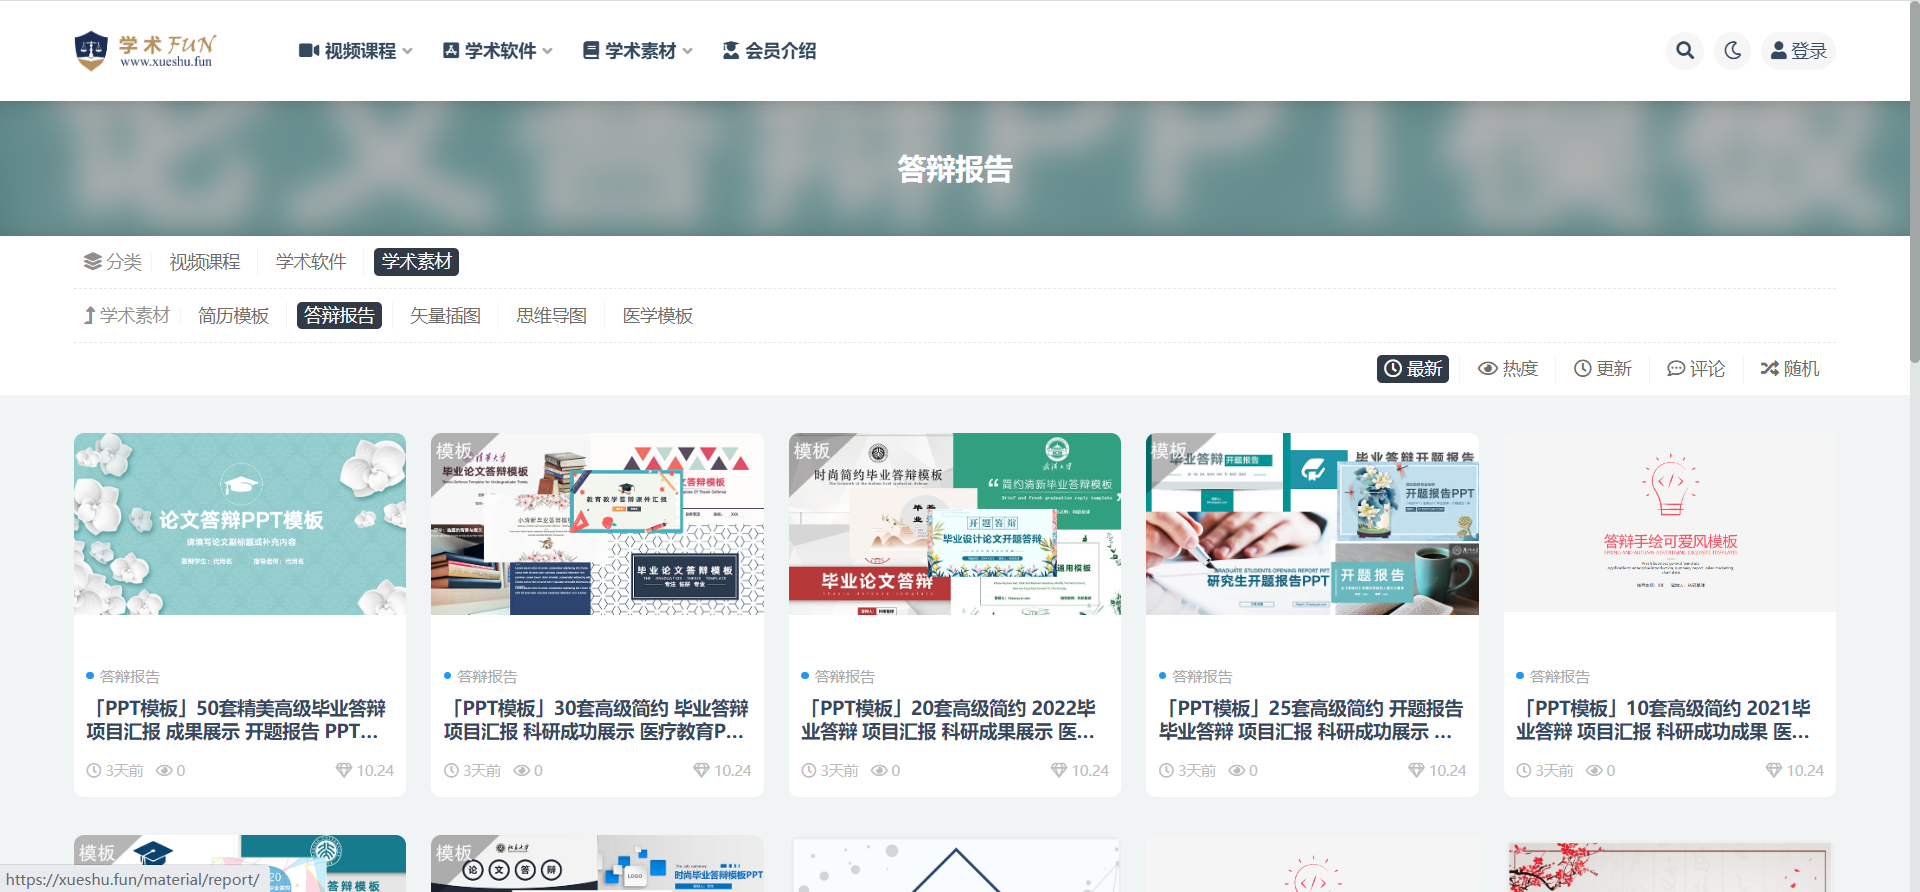Open the 25套高级简约 开题报告 post title
Viewport: 1920px width, 892px height.
click(x=1311, y=720)
